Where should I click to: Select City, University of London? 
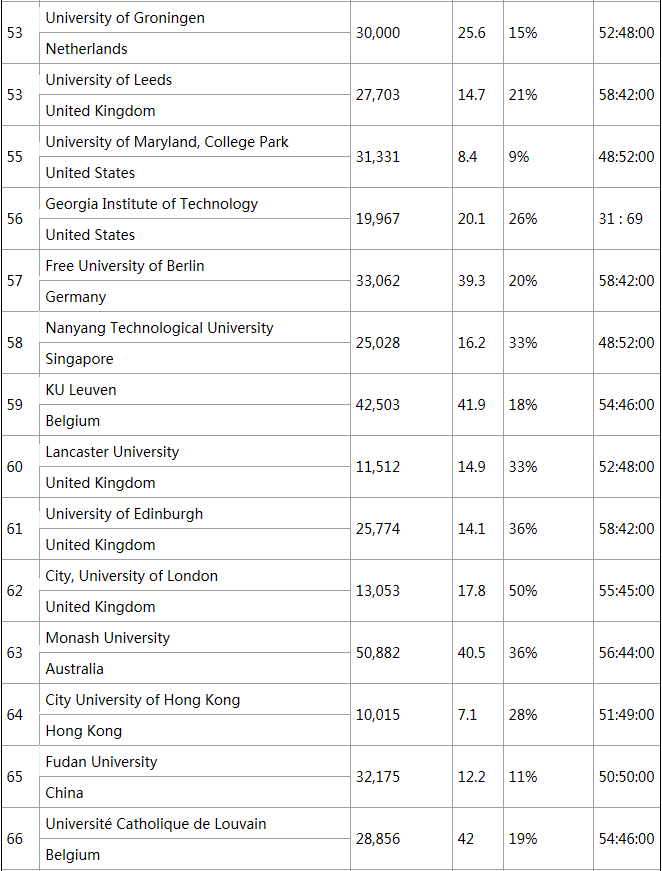[131, 576]
